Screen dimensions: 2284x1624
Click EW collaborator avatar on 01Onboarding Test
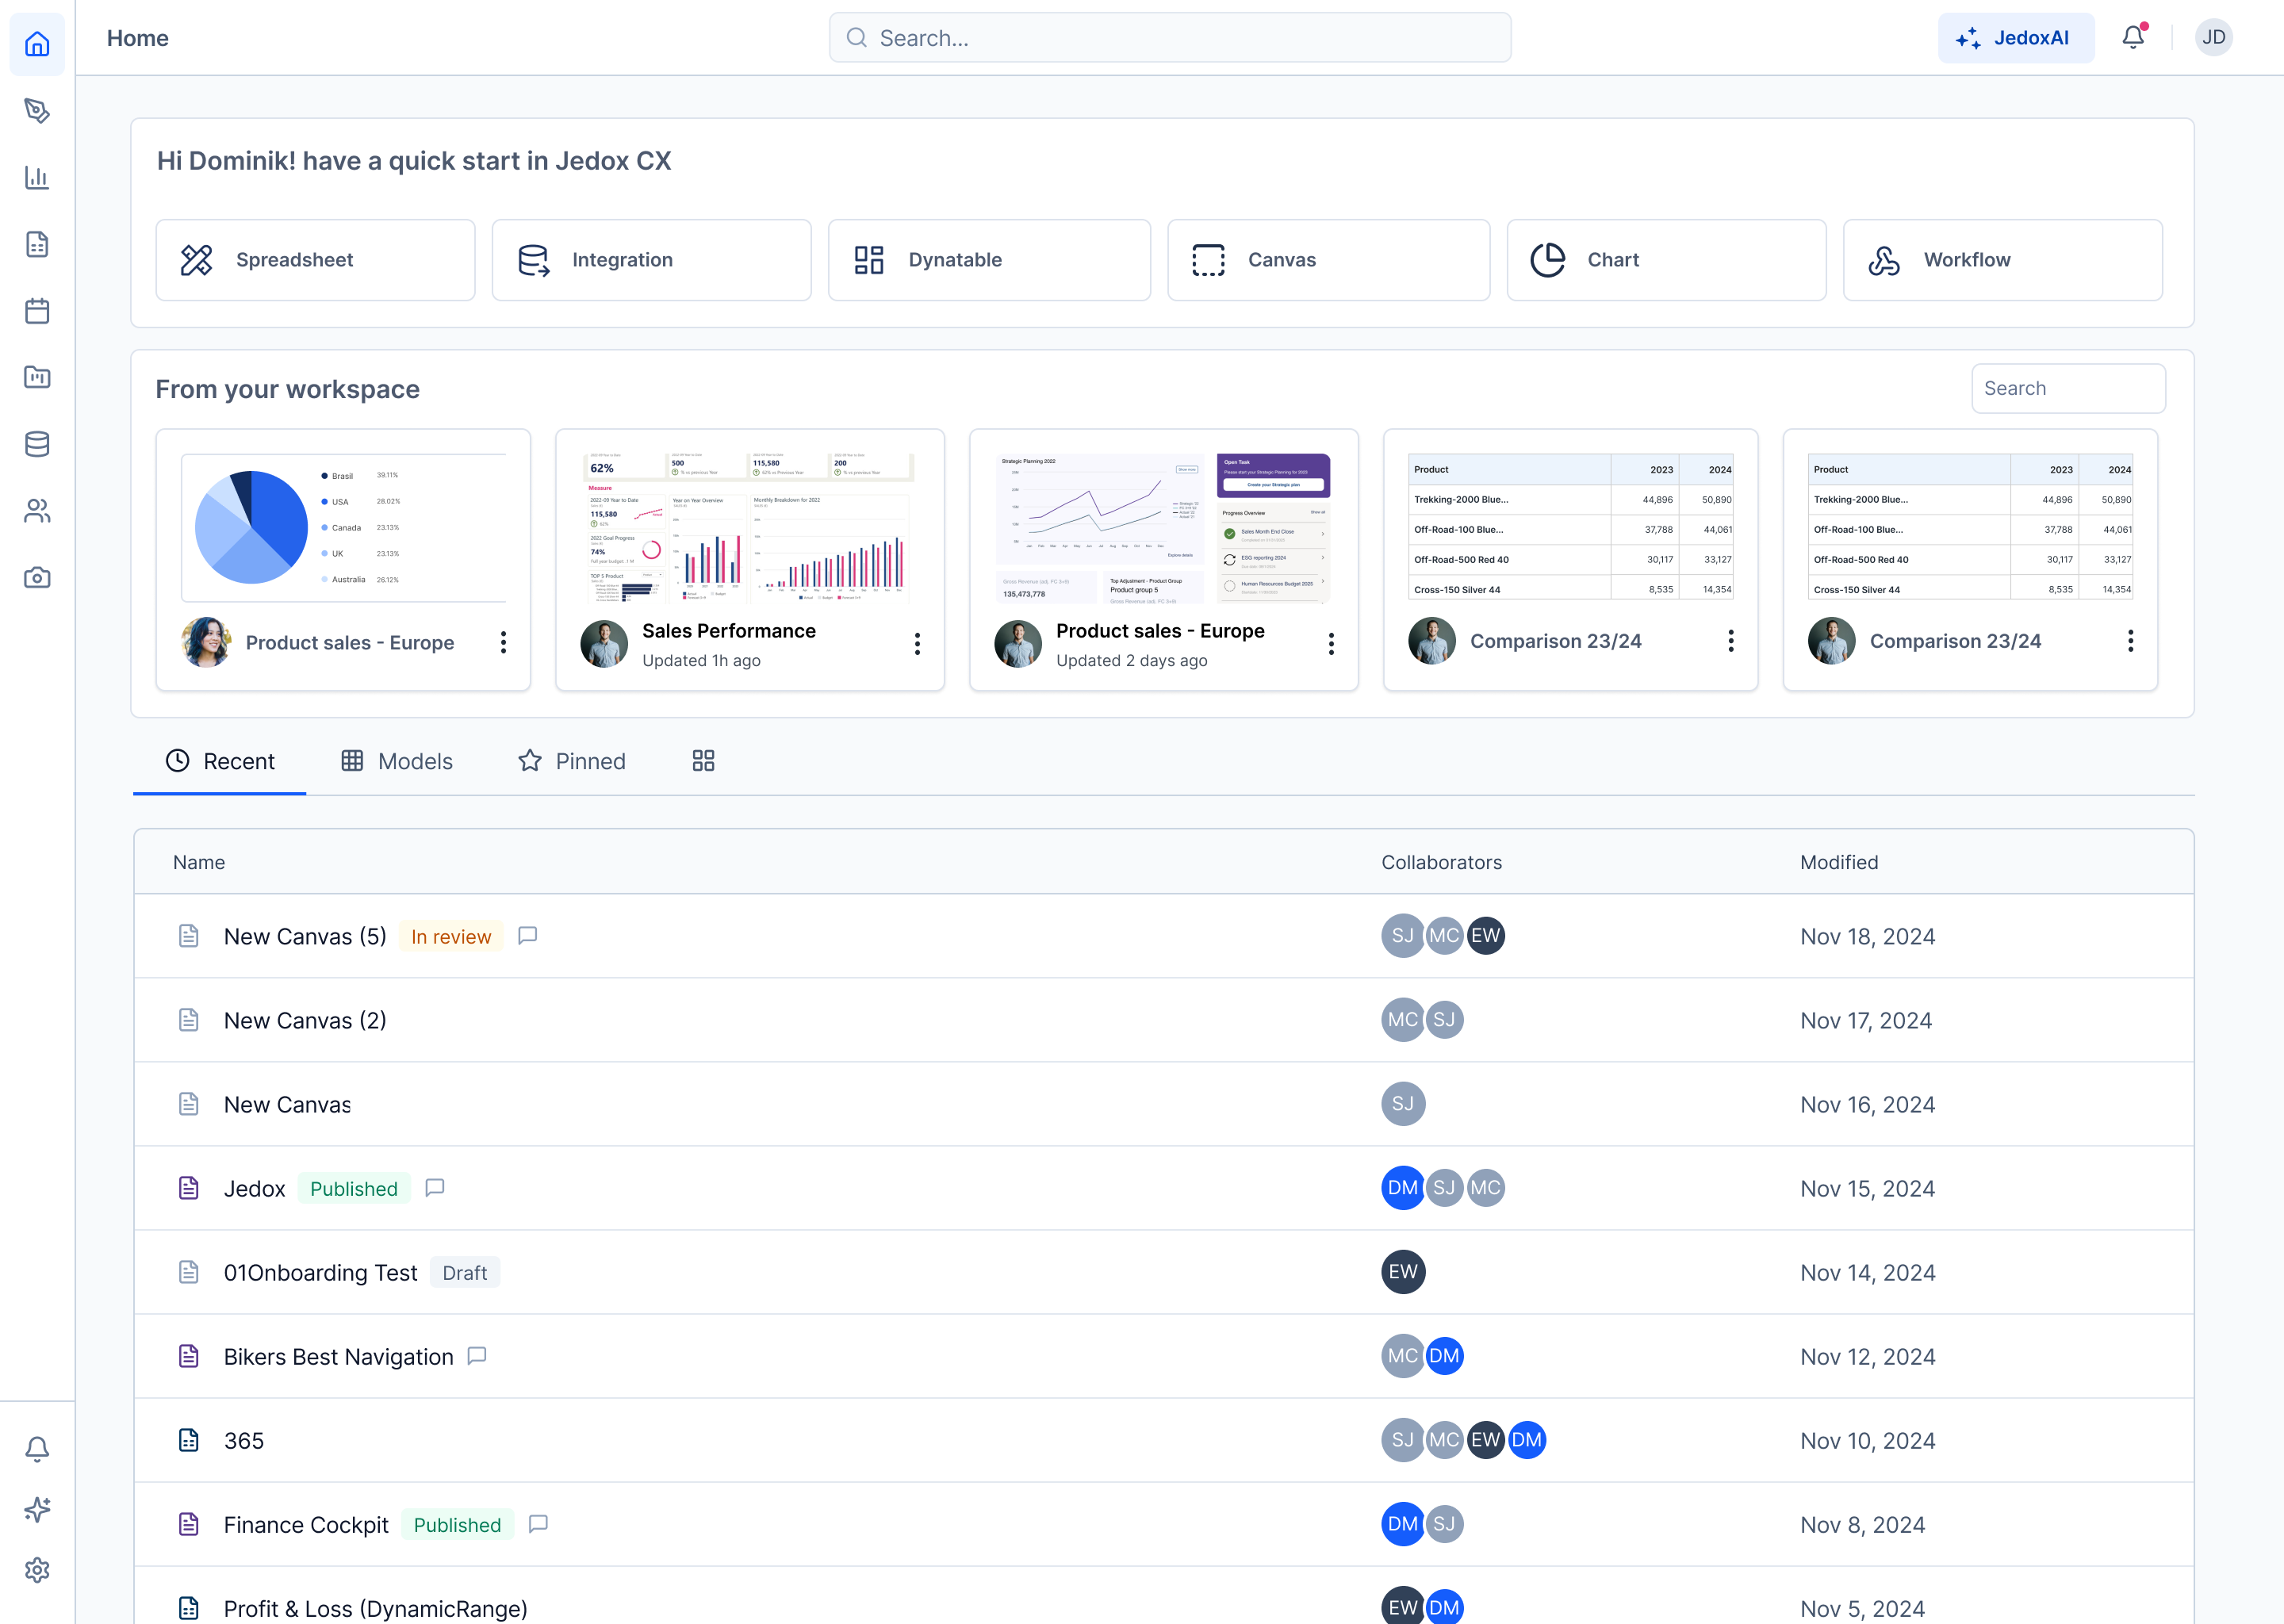(1403, 1272)
